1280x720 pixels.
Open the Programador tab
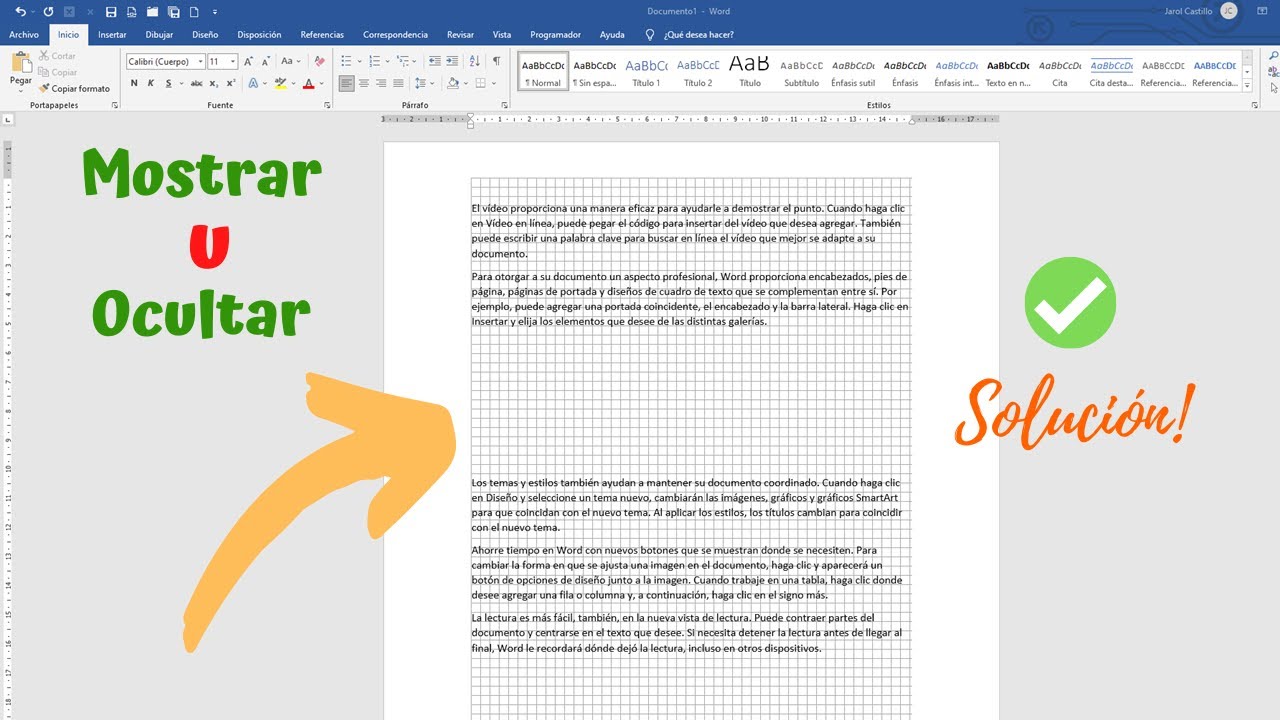coord(556,34)
